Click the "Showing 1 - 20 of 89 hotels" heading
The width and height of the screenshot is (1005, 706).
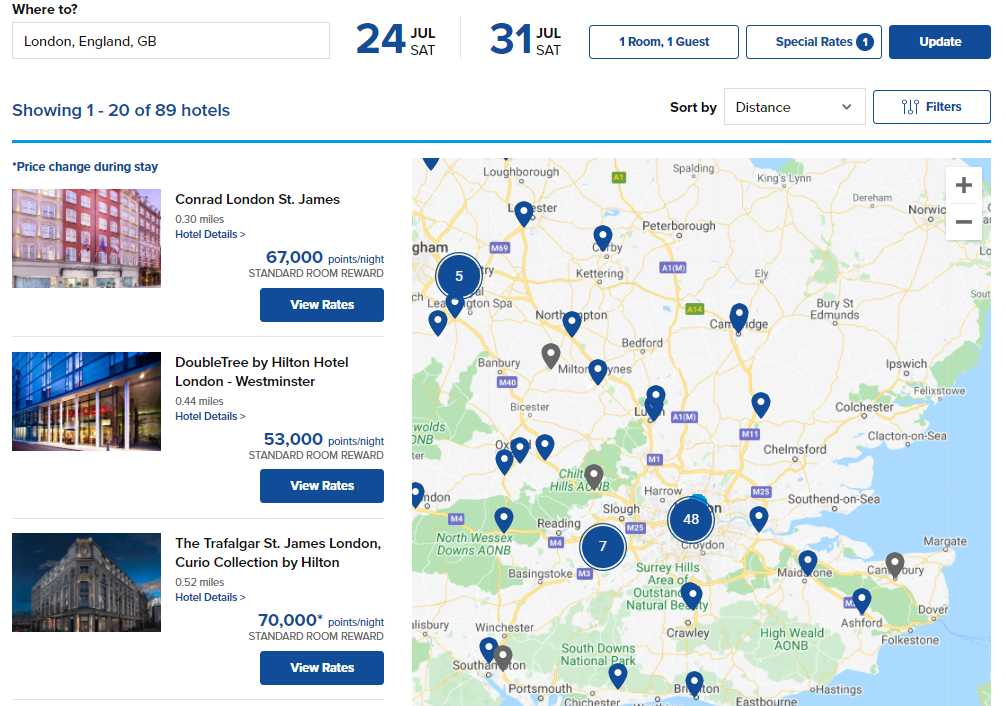[x=121, y=110]
